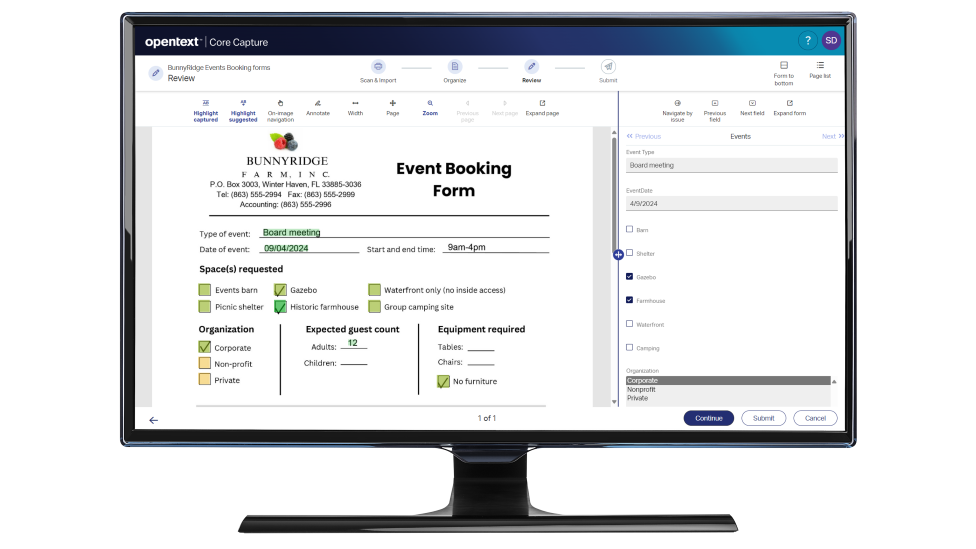The height and width of the screenshot is (549, 976).
Task: Select Nonprofit in Organization list
Action: point(728,390)
